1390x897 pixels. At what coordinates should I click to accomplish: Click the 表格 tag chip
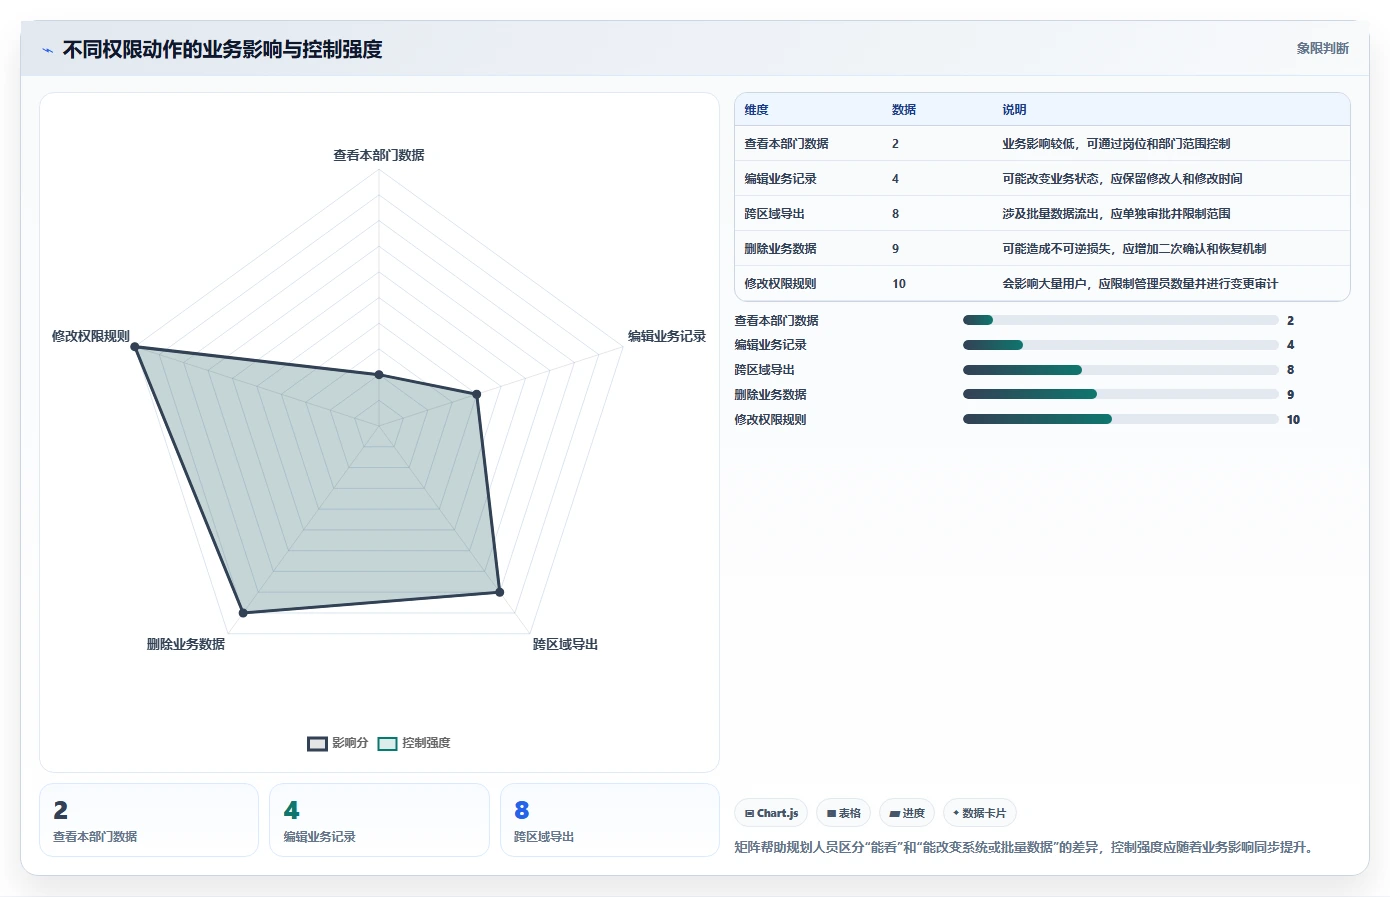(x=844, y=813)
